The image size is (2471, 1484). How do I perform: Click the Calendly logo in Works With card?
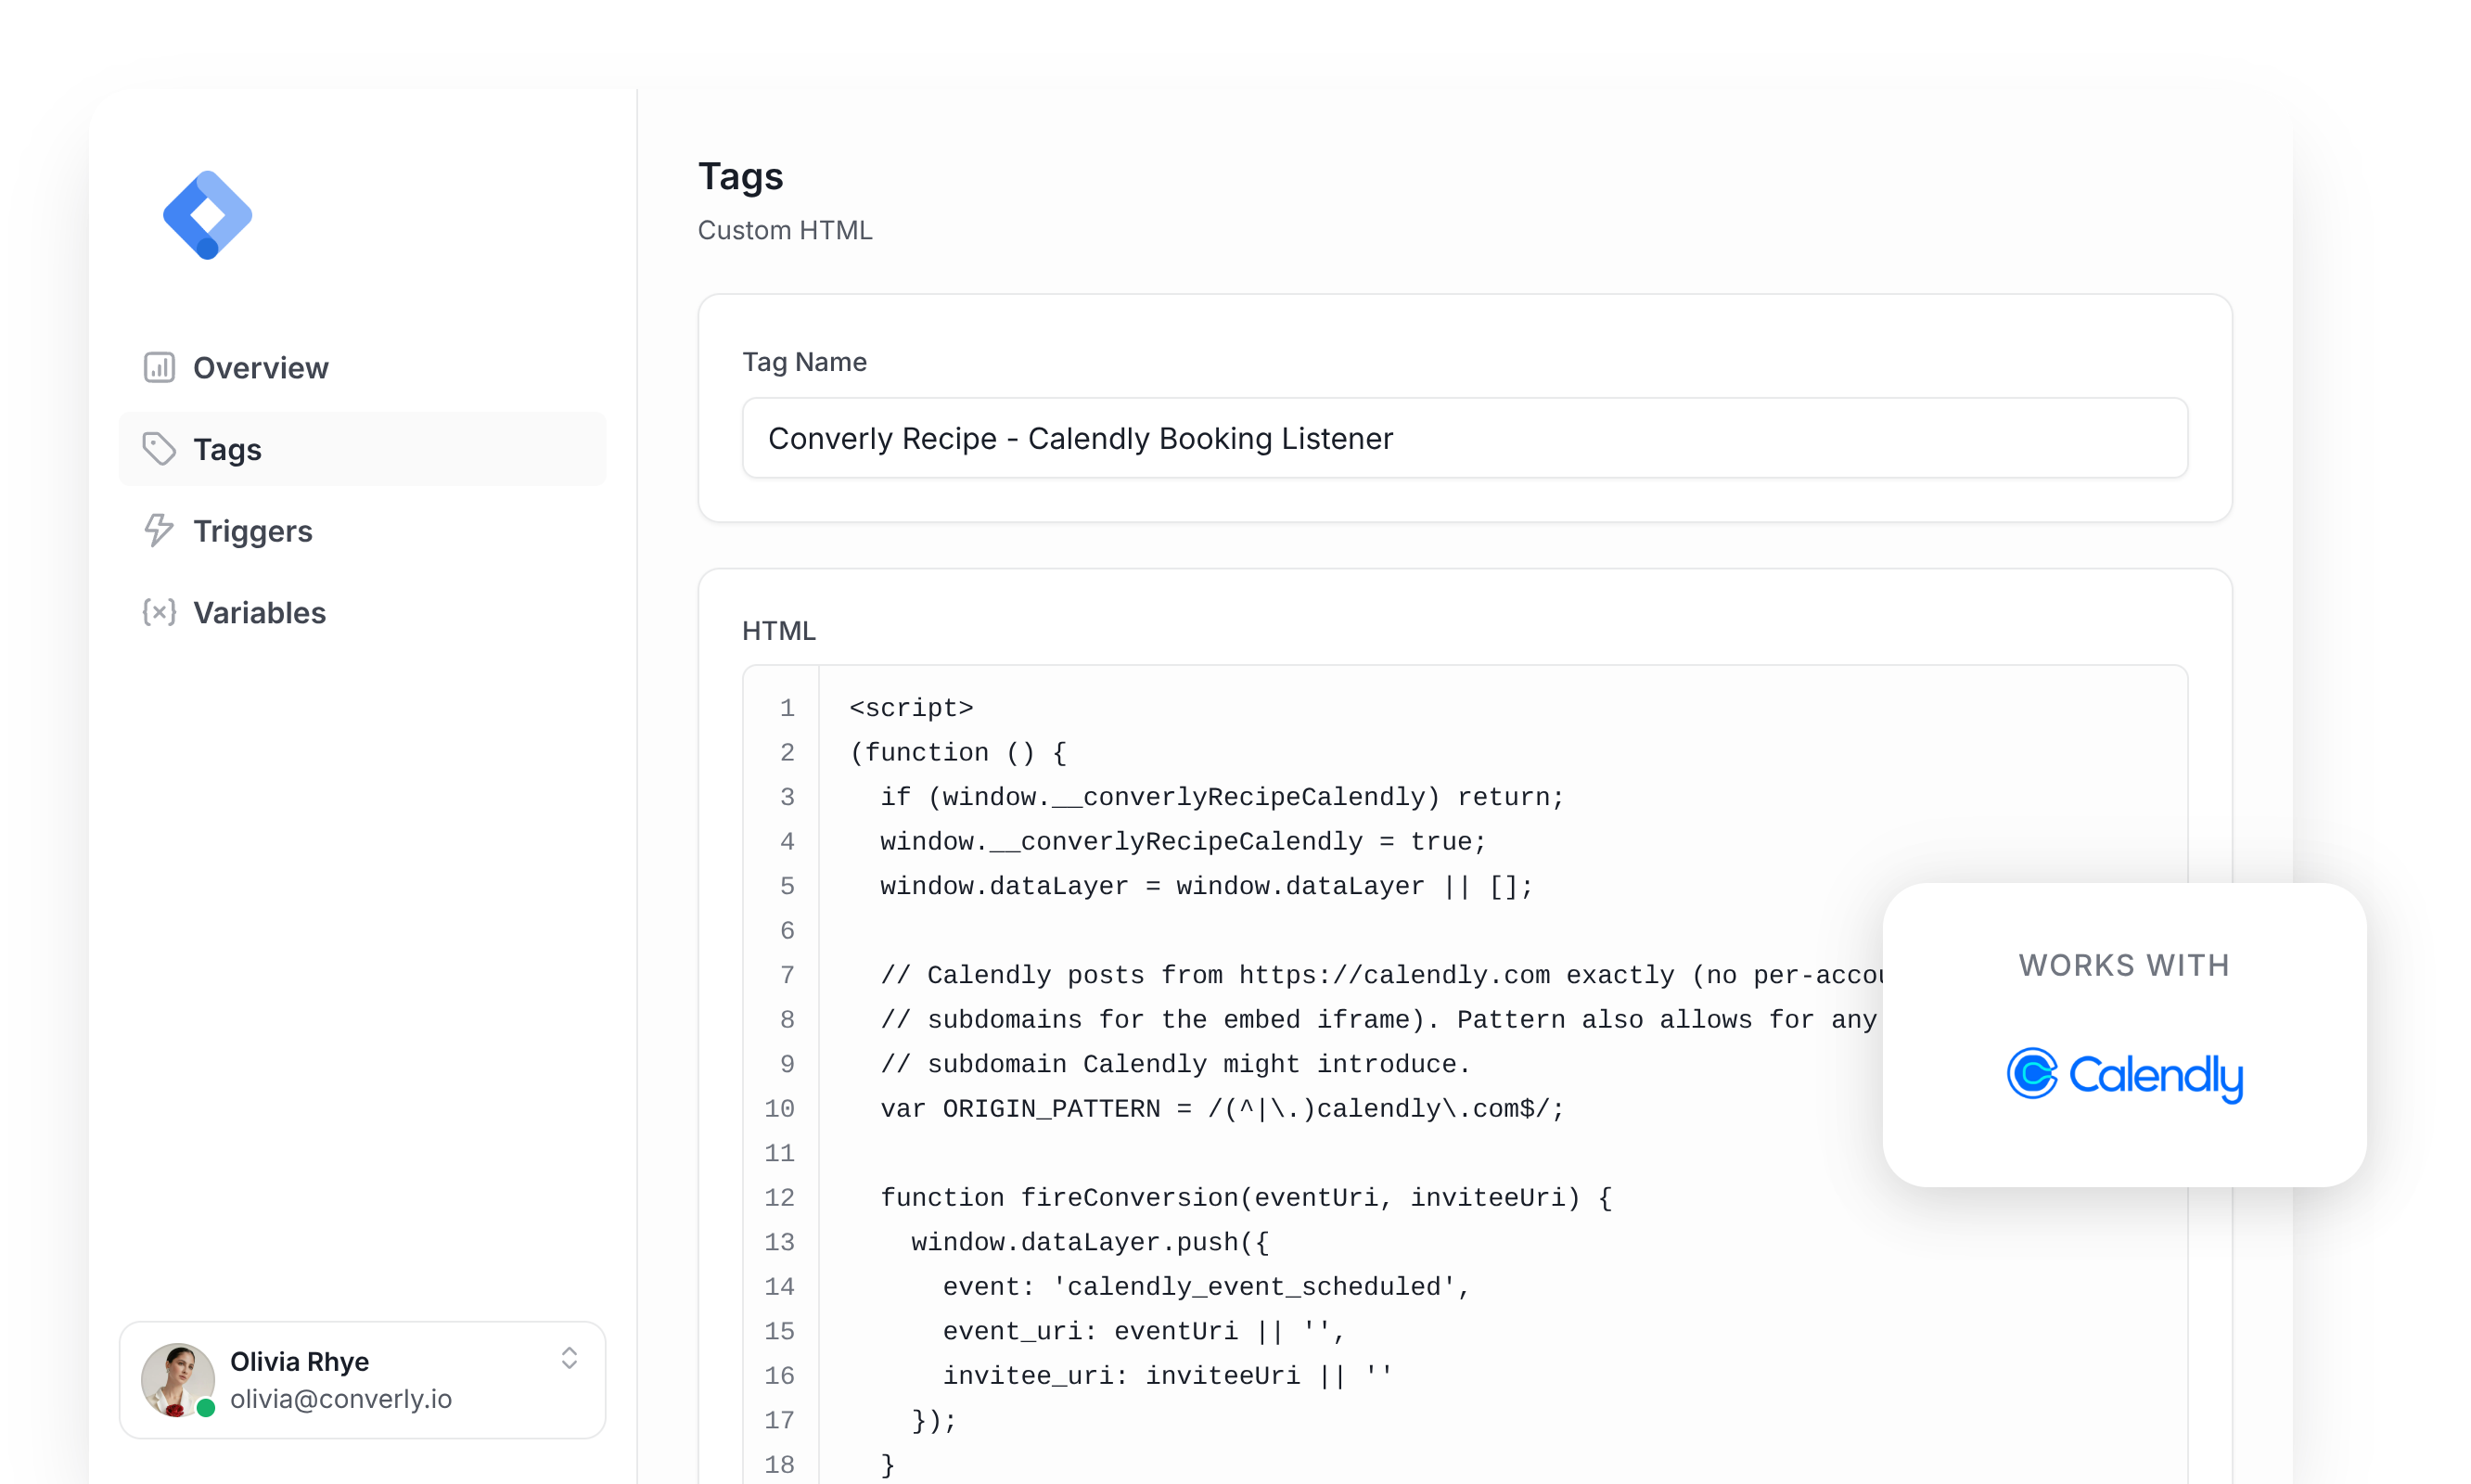[2124, 1075]
